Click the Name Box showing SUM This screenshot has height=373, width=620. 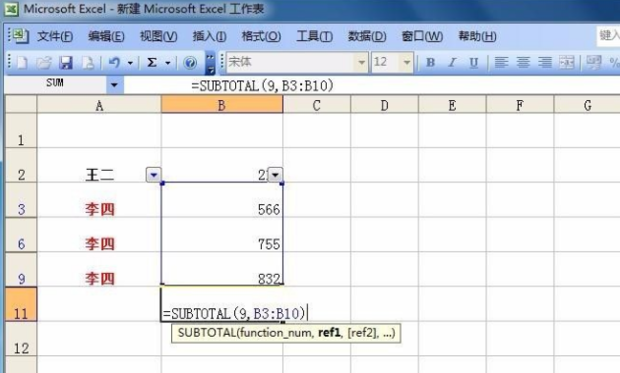[55, 84]
